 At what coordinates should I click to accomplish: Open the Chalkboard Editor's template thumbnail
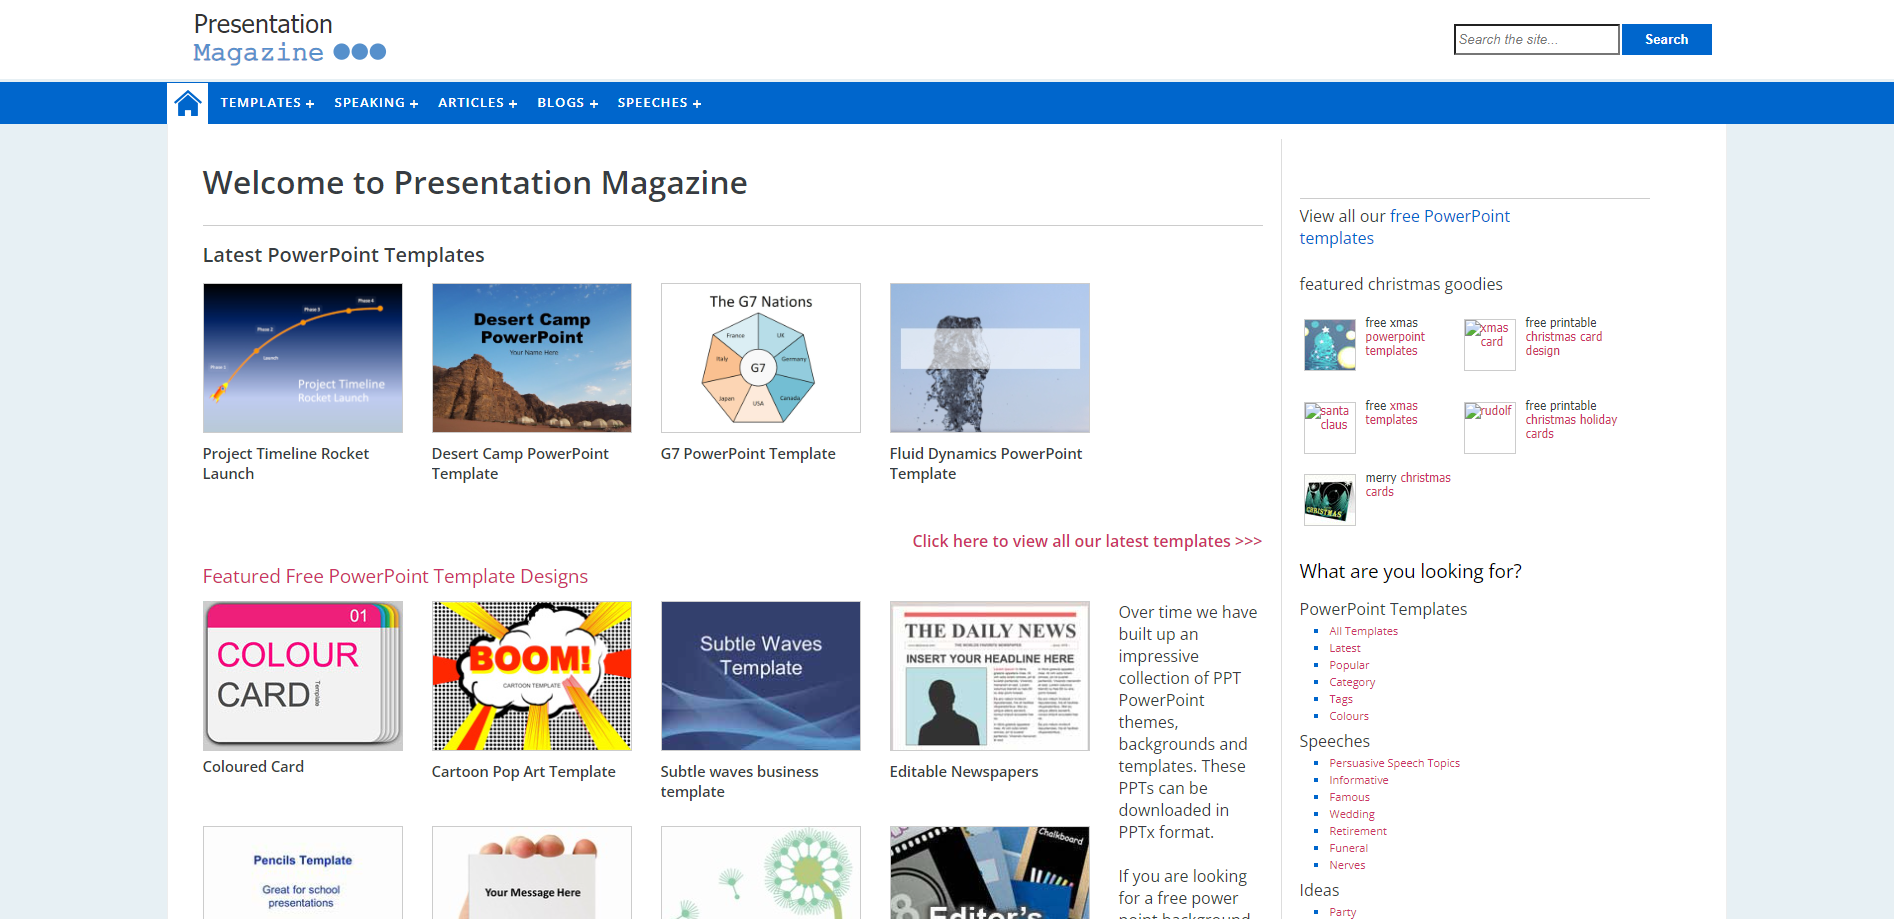click(x=990, y=872)
